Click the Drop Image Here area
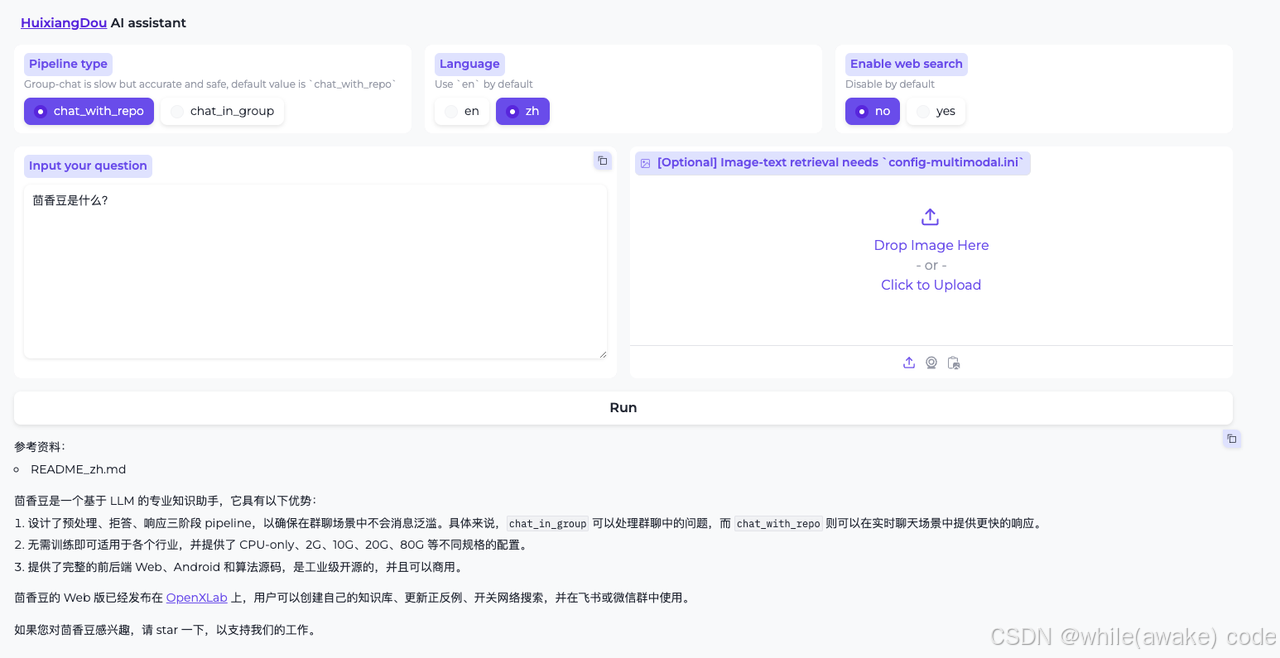Screen dimensions: 1280x658 coord(931,245)
